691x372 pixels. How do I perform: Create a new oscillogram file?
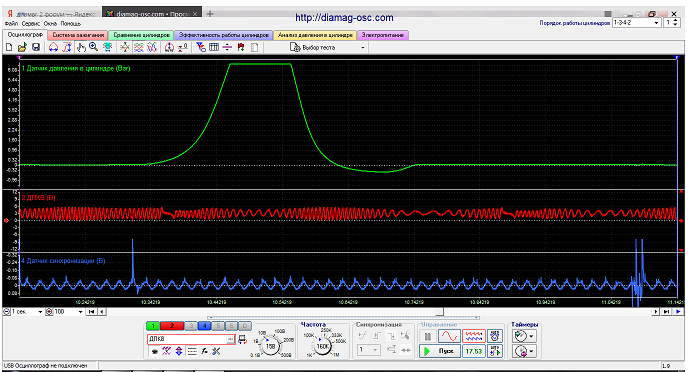[9, 47]
